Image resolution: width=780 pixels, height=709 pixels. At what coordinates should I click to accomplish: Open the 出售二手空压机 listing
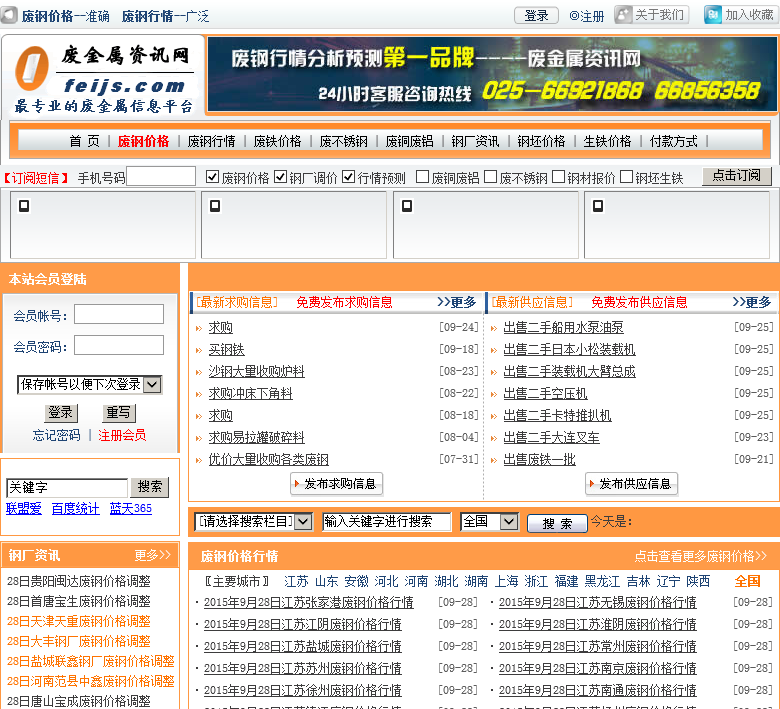(x=545, y=393)
